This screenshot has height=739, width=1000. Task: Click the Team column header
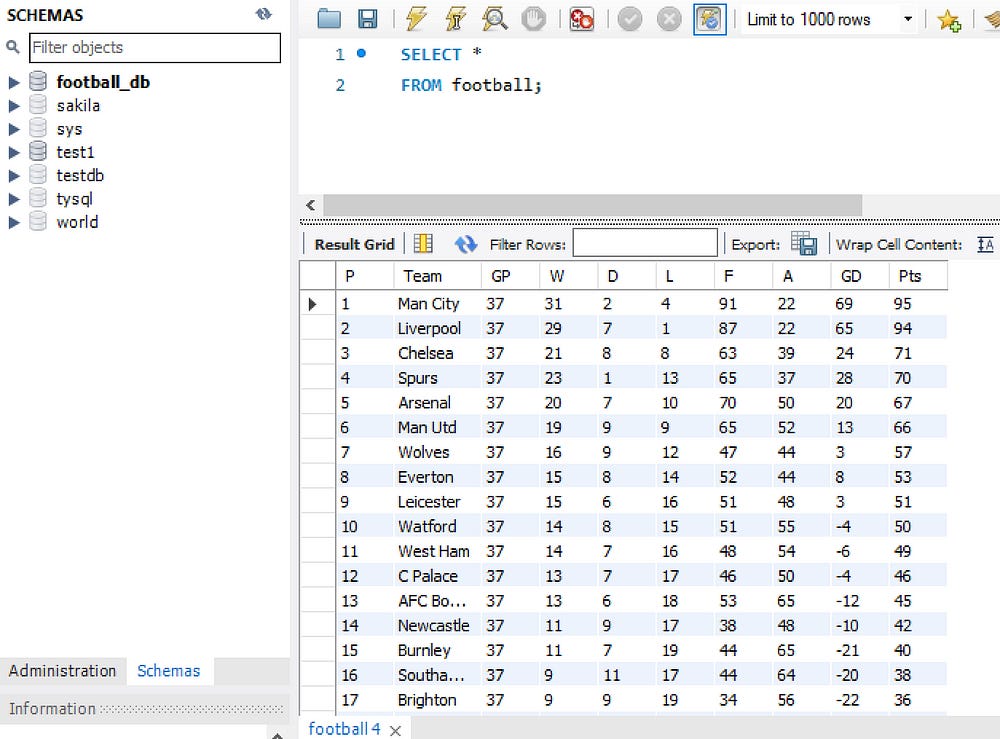pyautogui.click(x=437, y=276)
